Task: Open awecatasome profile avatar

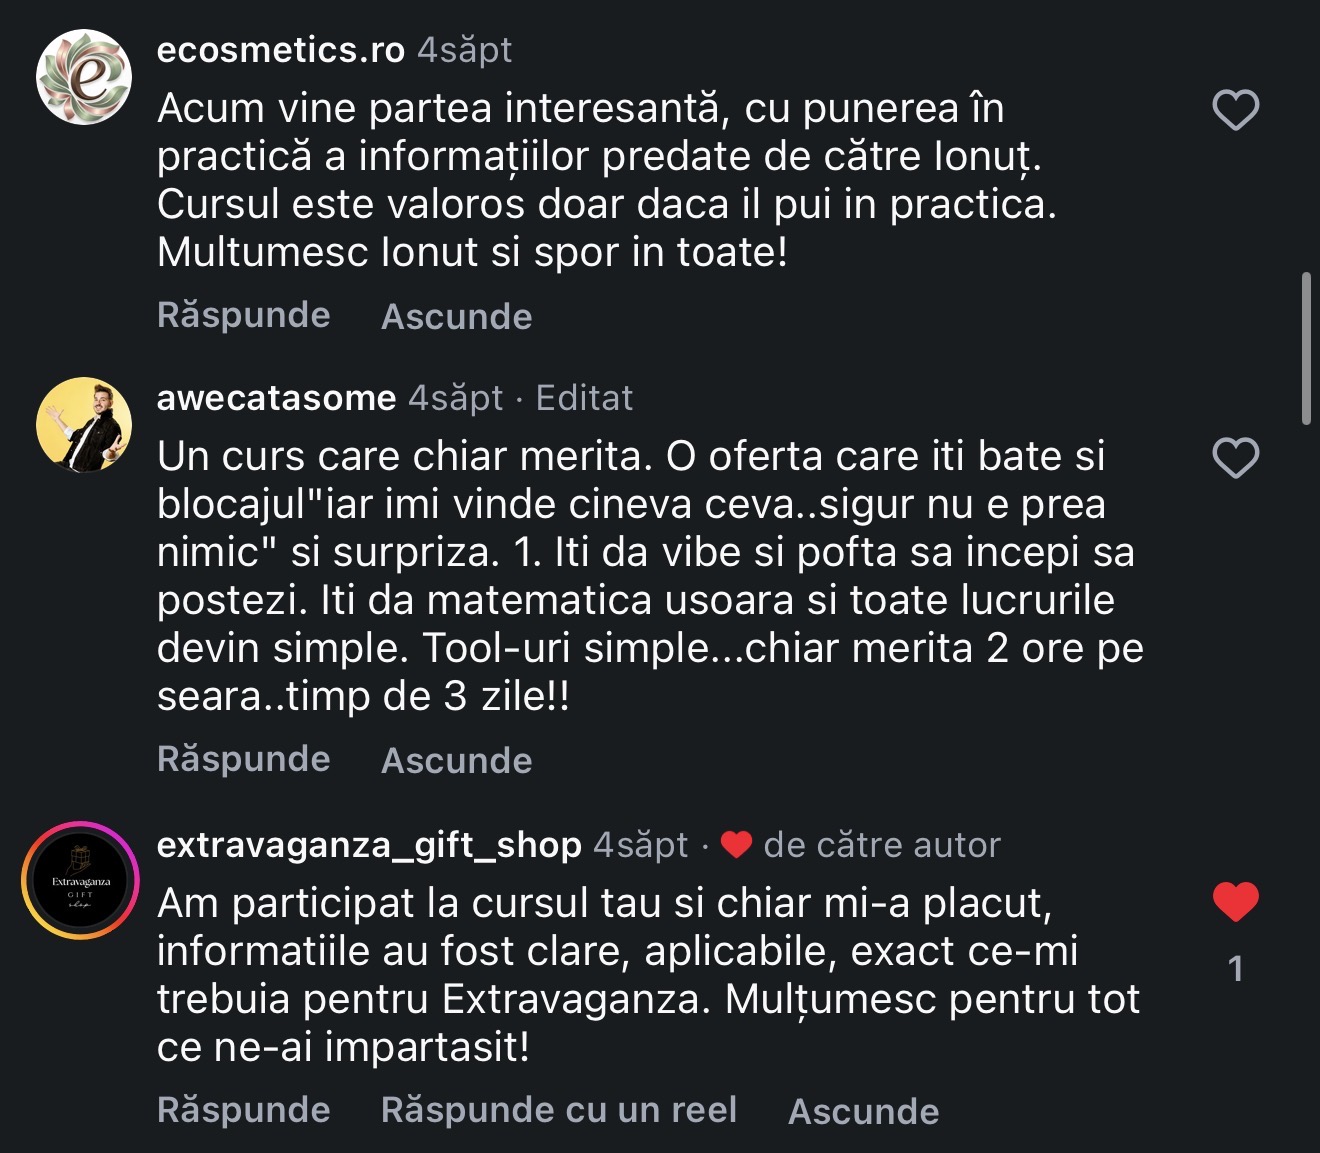Action: point(84,425)
